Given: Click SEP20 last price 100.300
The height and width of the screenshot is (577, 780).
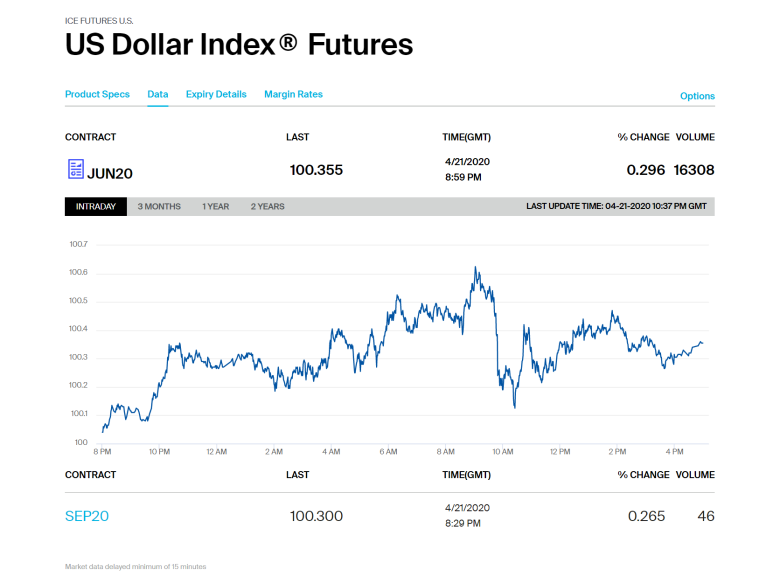Looking at the screenshot, I should point(316,516).
